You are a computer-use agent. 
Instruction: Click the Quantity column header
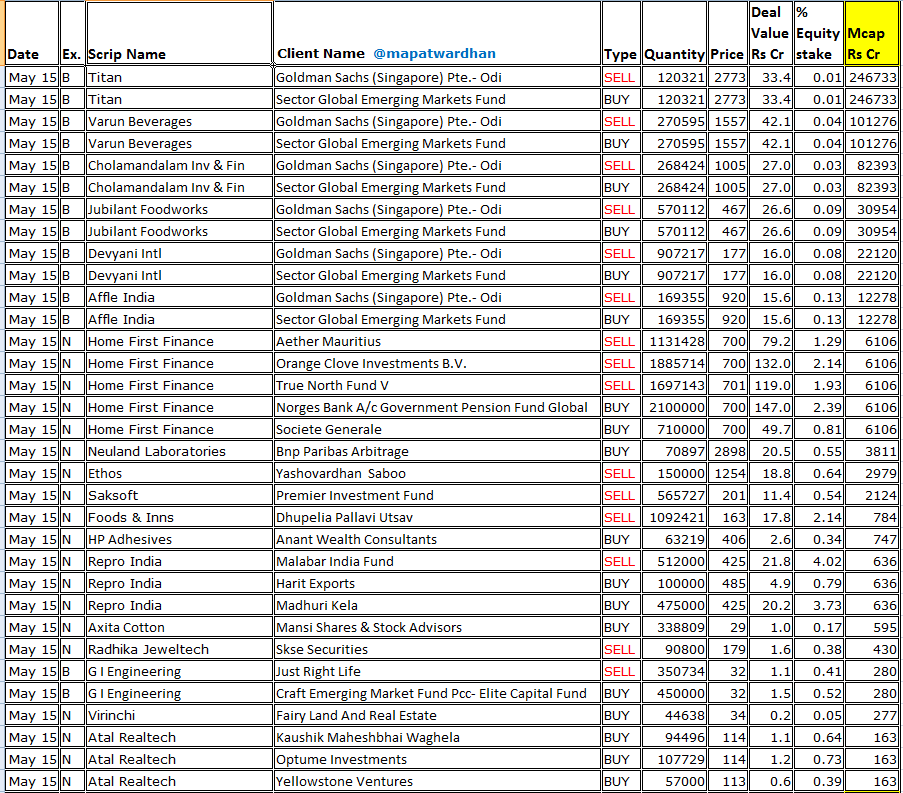coord(674,33)
